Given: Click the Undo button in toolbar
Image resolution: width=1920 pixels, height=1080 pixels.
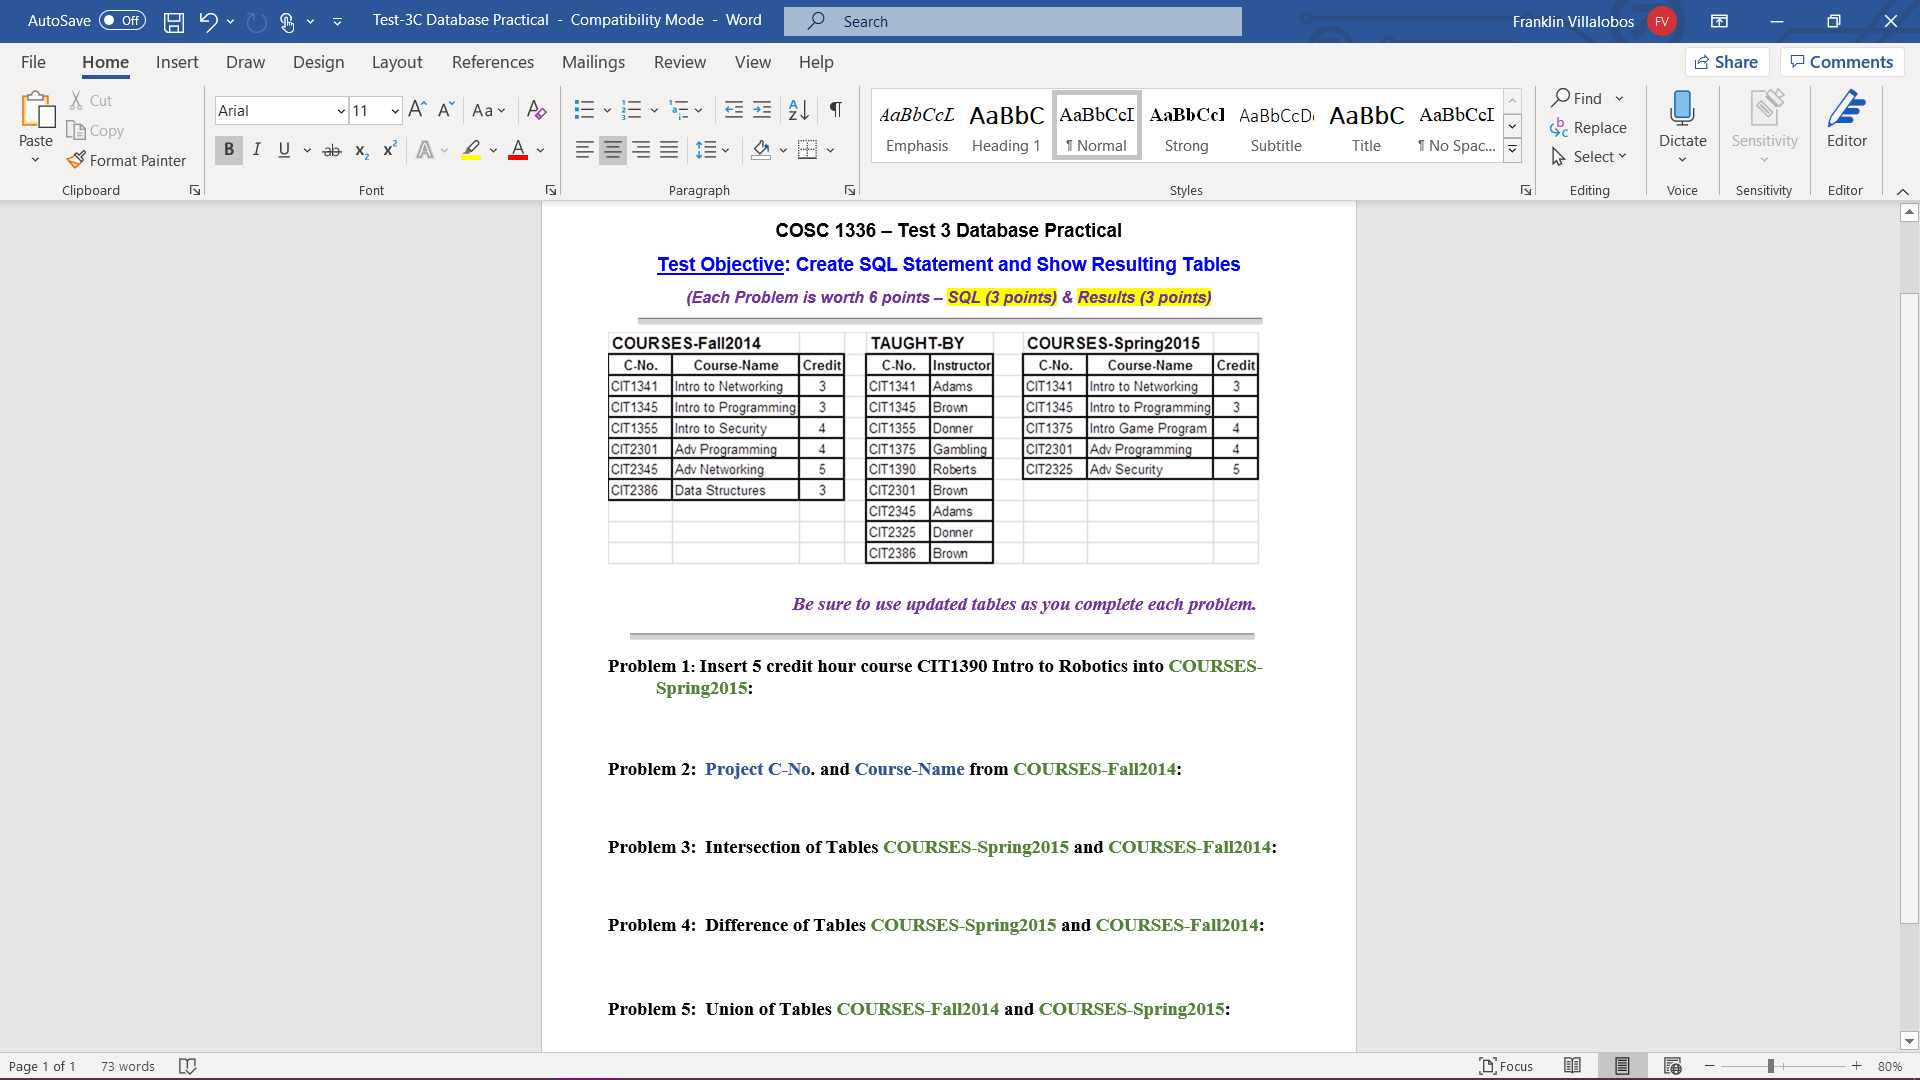Looking at the screenshot, I should click(206, 21).
